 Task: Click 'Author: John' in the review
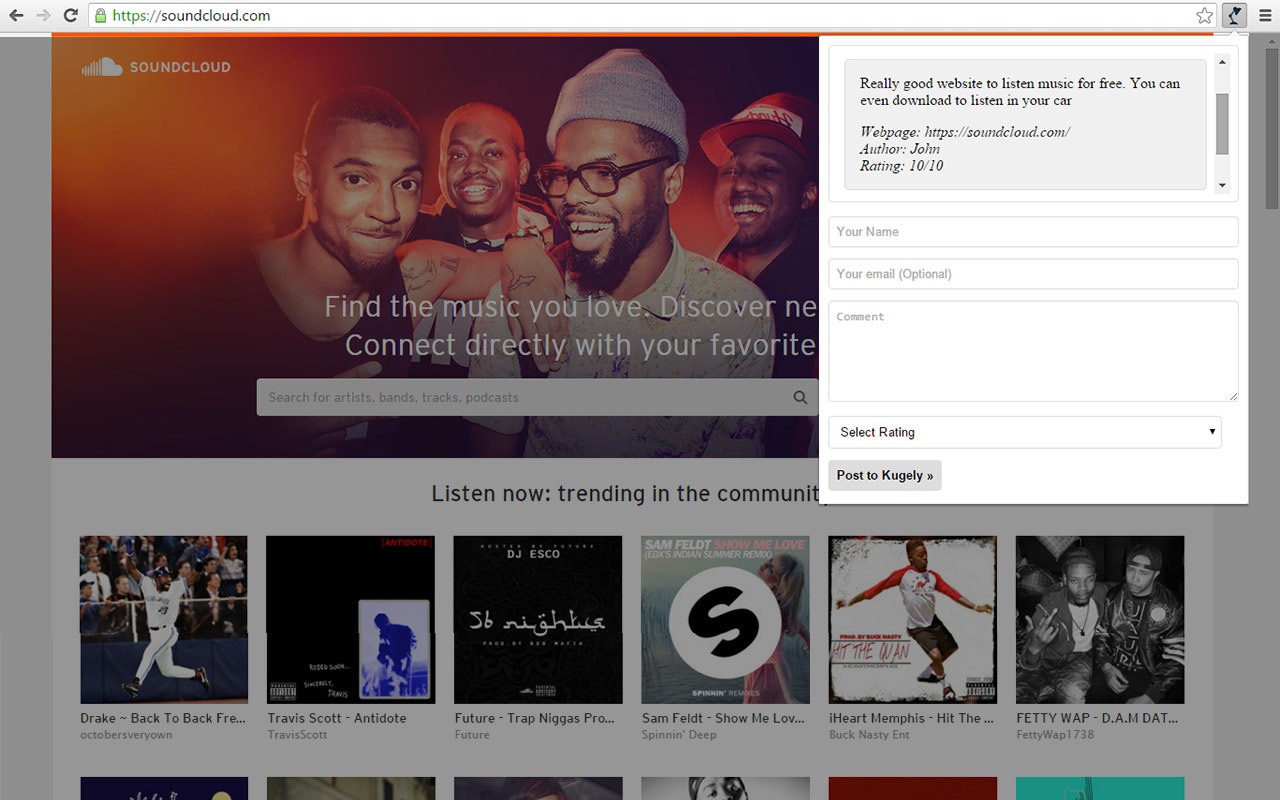900,149
